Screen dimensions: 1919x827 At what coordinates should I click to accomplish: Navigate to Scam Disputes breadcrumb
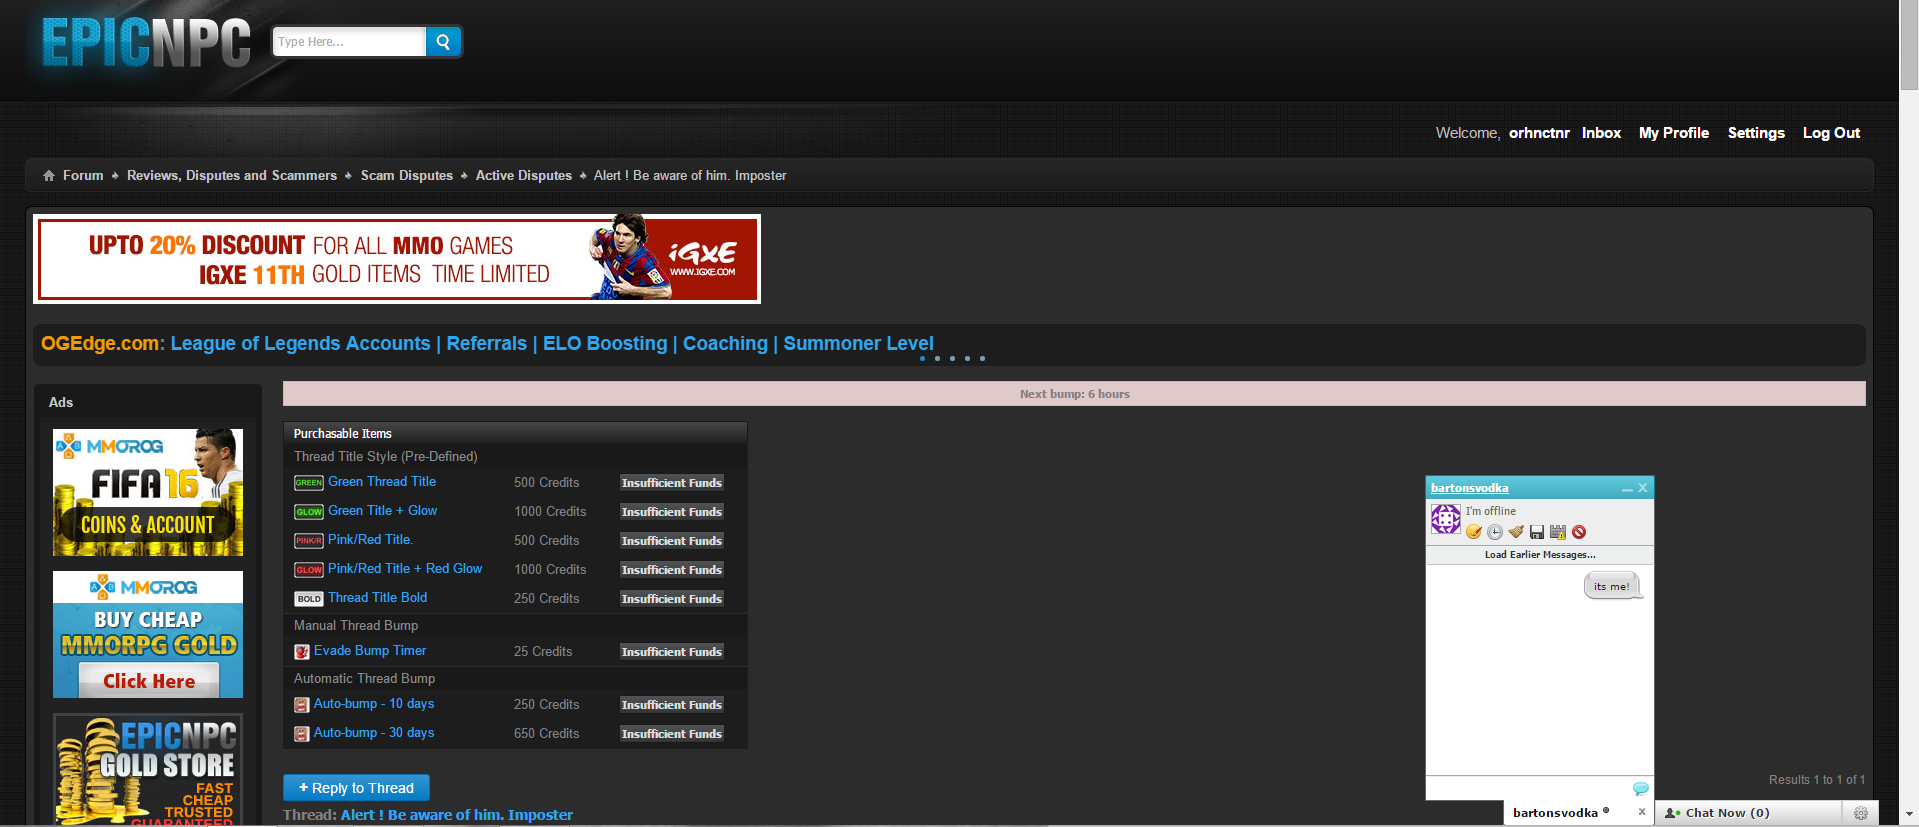point(407,176)
